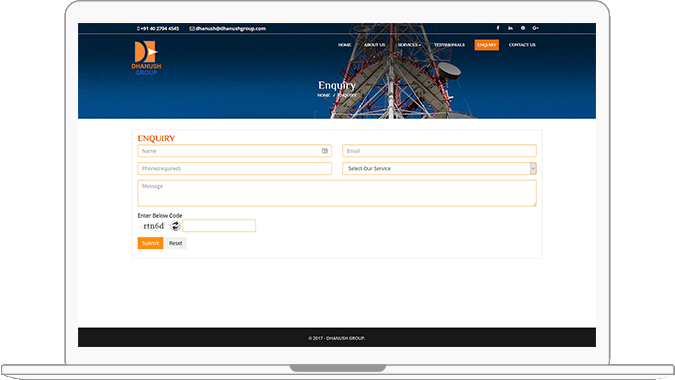Click the orange Submit button

click(x=150, y=243)
